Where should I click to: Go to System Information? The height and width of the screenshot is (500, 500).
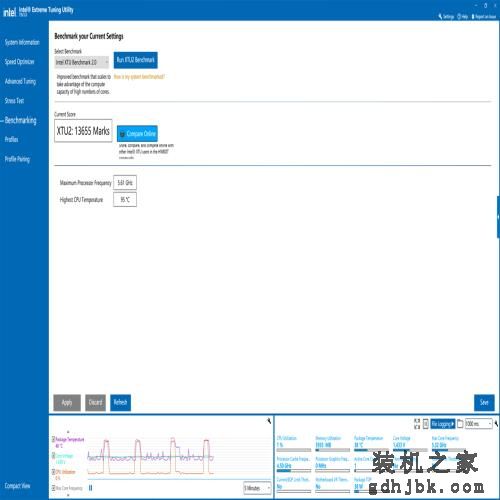pyautogui.click(x=22, y=42)
